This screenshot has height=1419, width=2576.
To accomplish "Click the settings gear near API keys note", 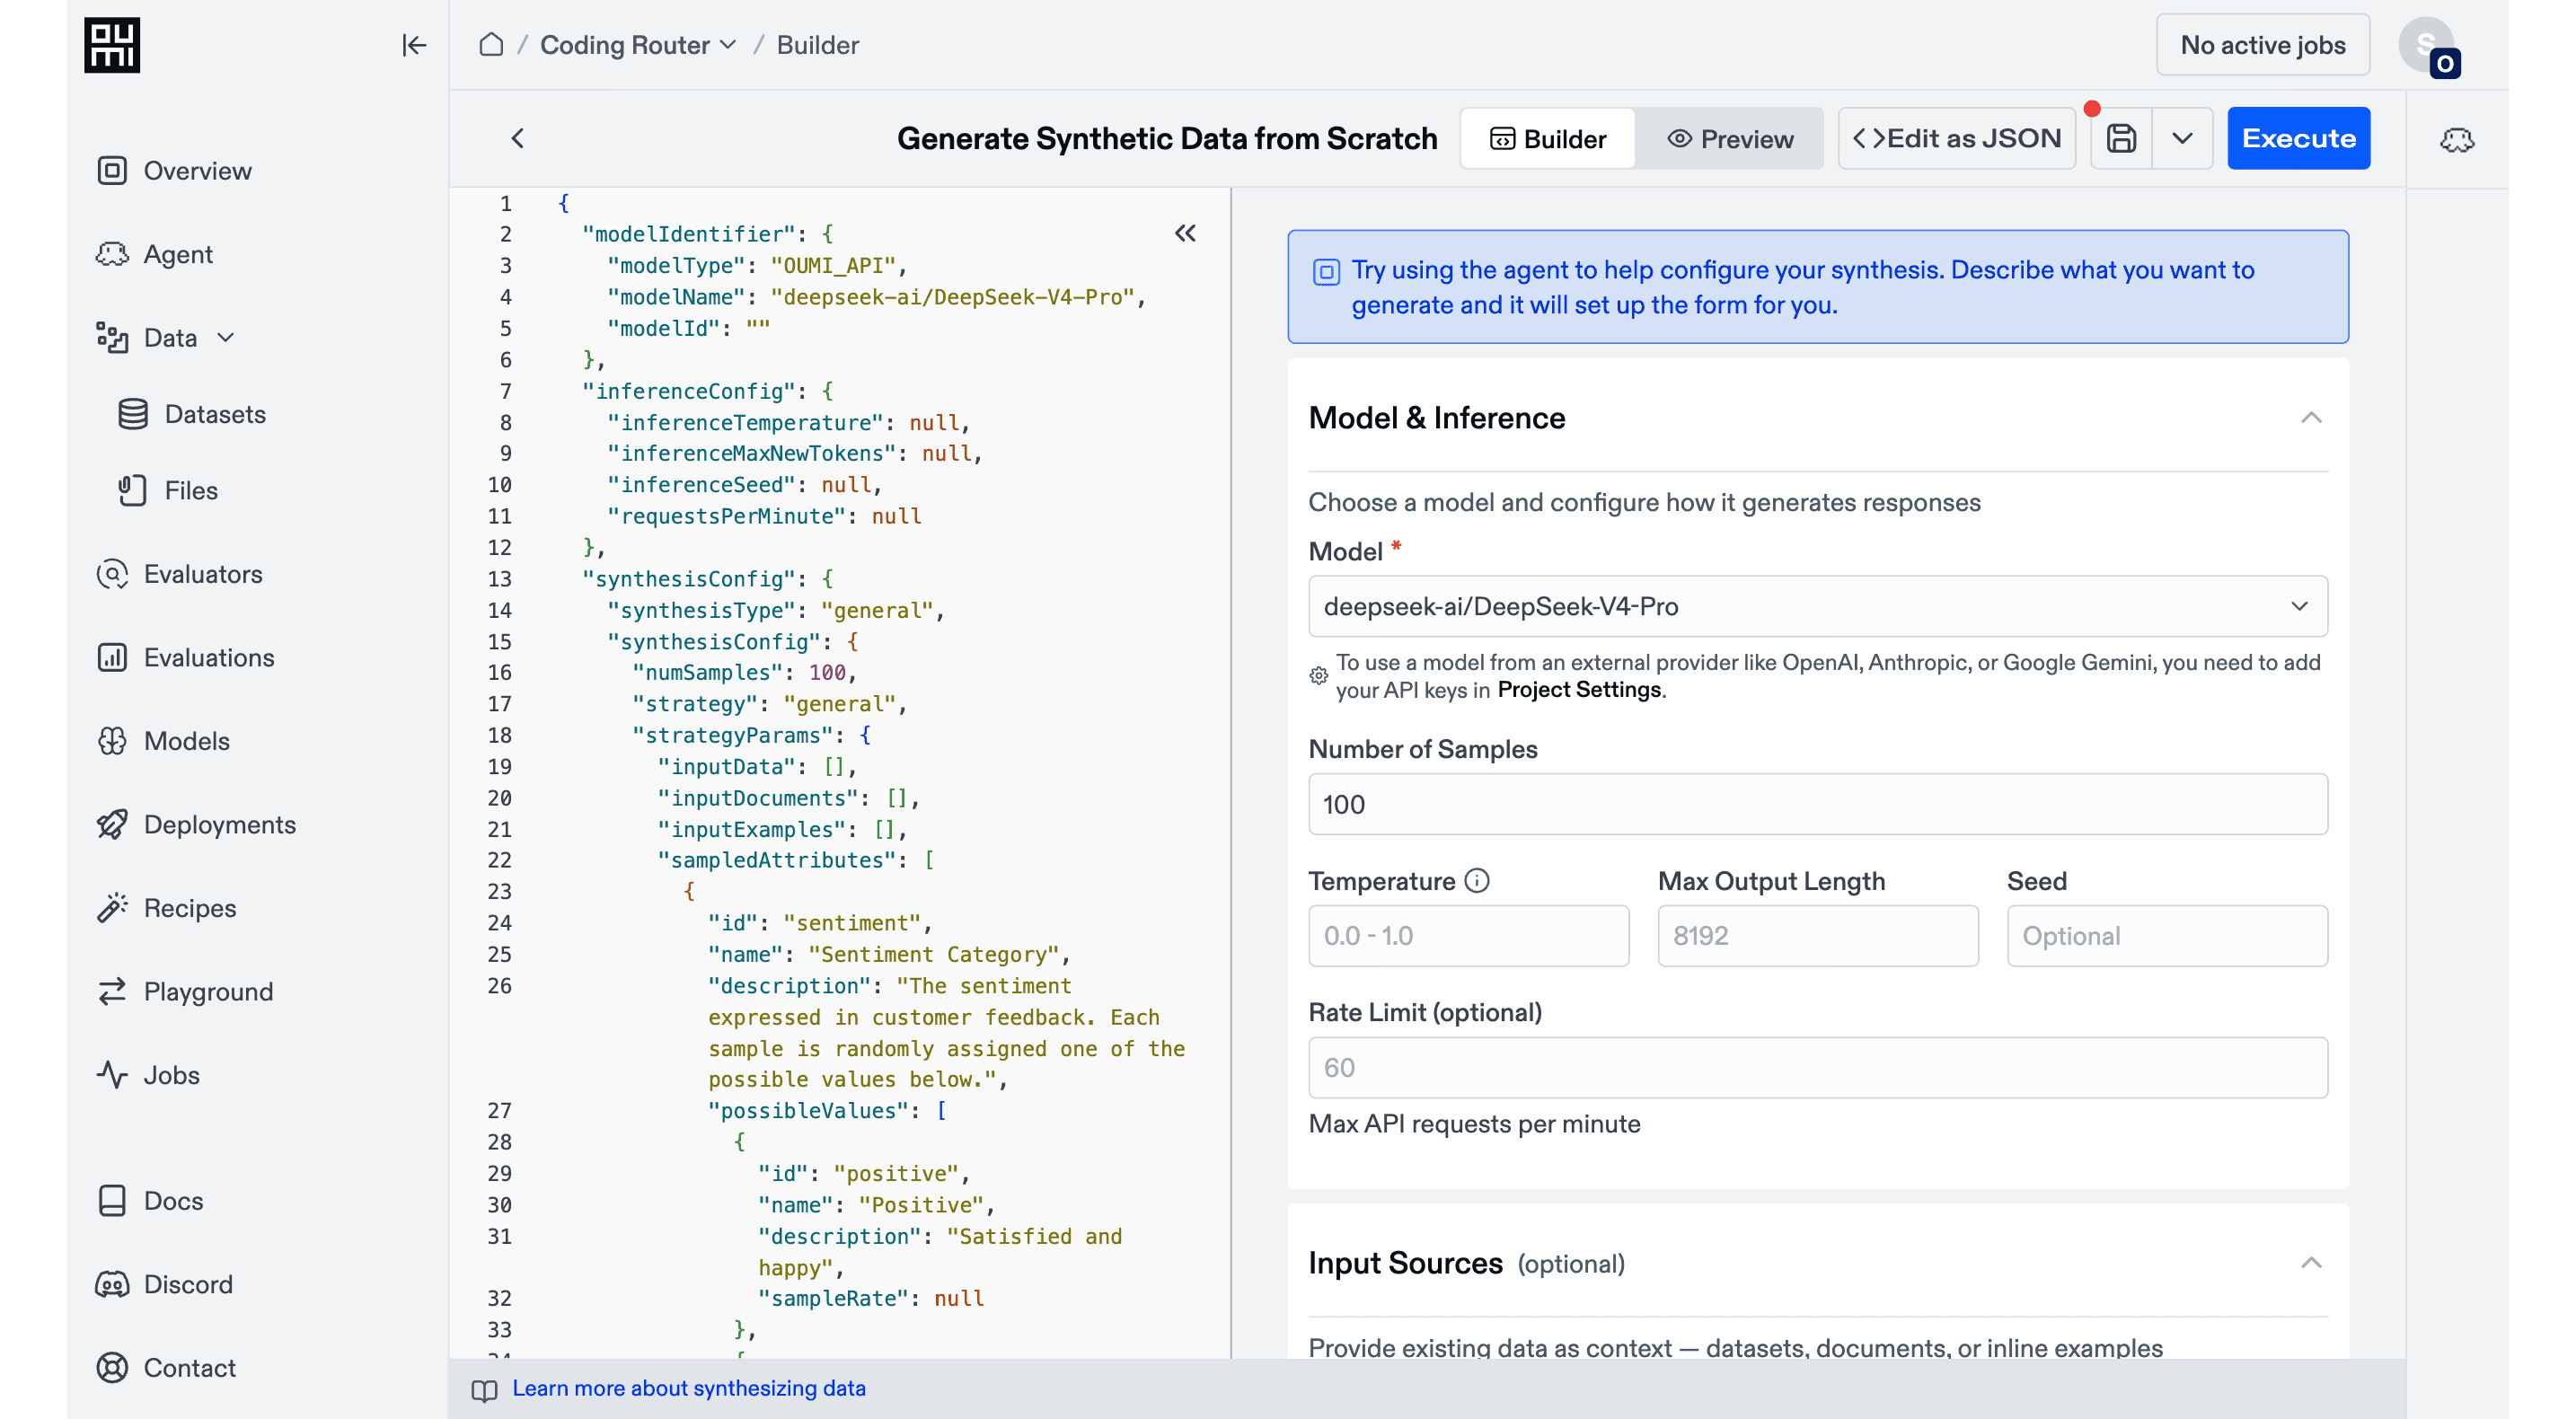I will (1319, 676).
